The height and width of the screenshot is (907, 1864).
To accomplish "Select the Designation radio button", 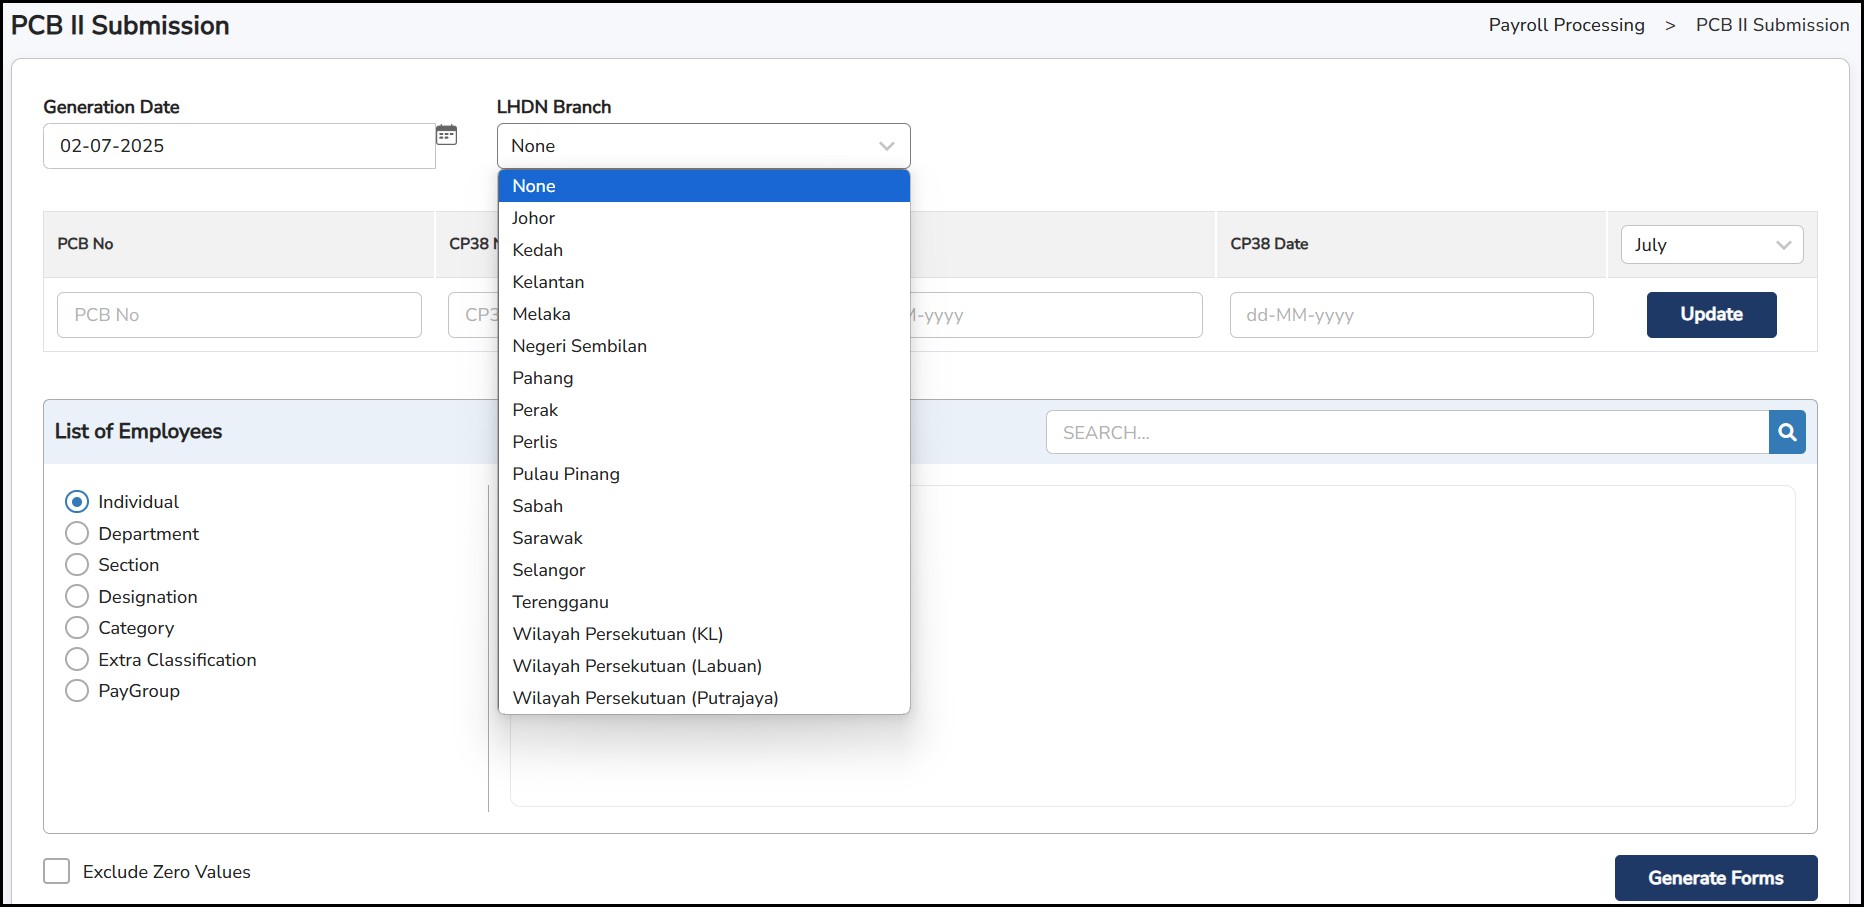I will click(x=77, y=597).
